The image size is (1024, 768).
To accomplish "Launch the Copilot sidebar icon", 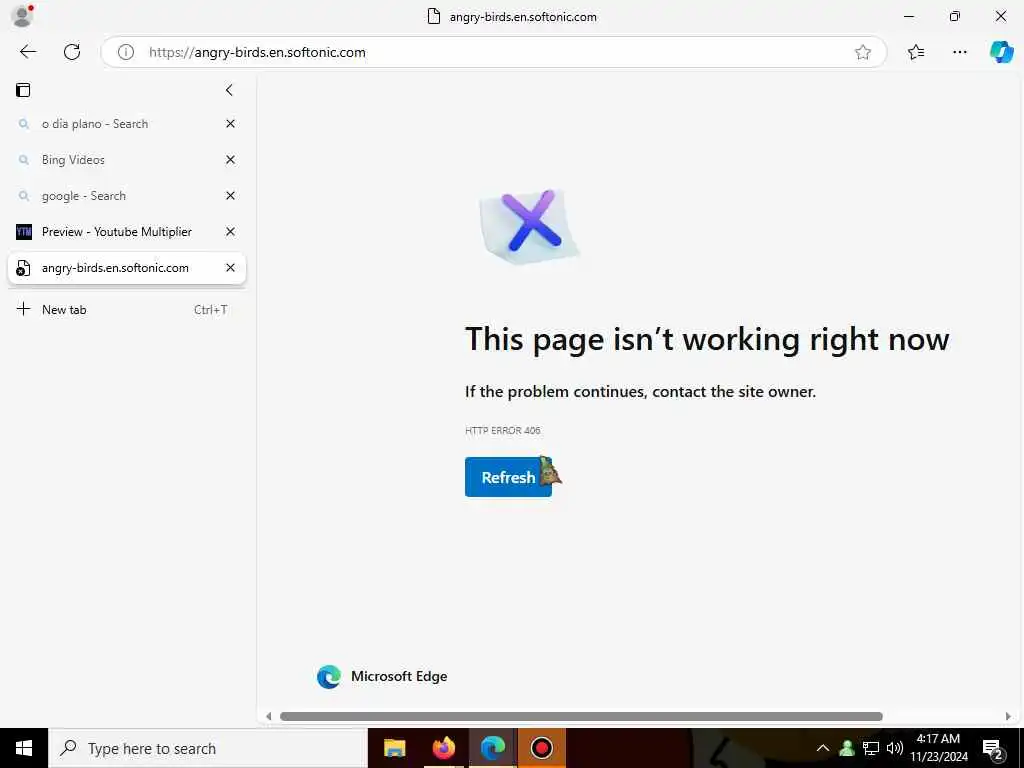I will point(1001,52).
